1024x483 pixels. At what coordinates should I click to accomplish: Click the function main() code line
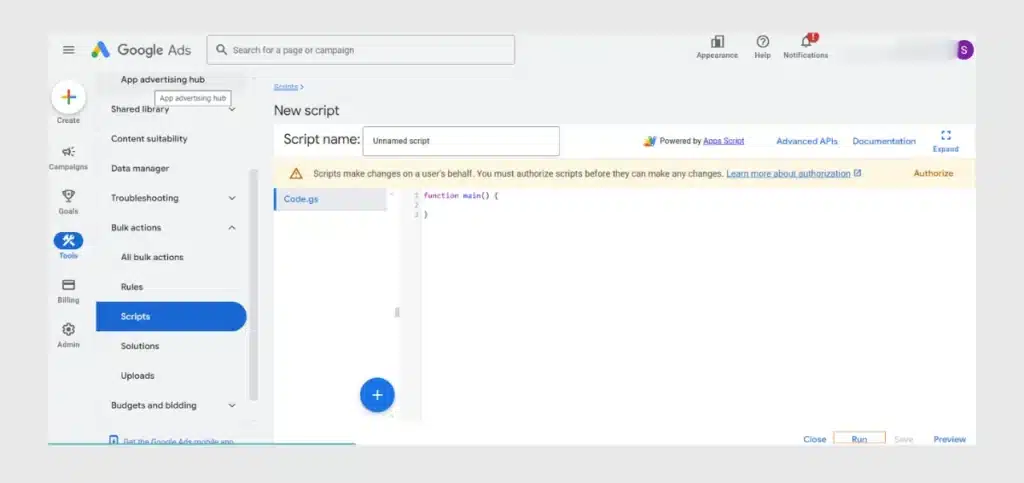(461, 196)
